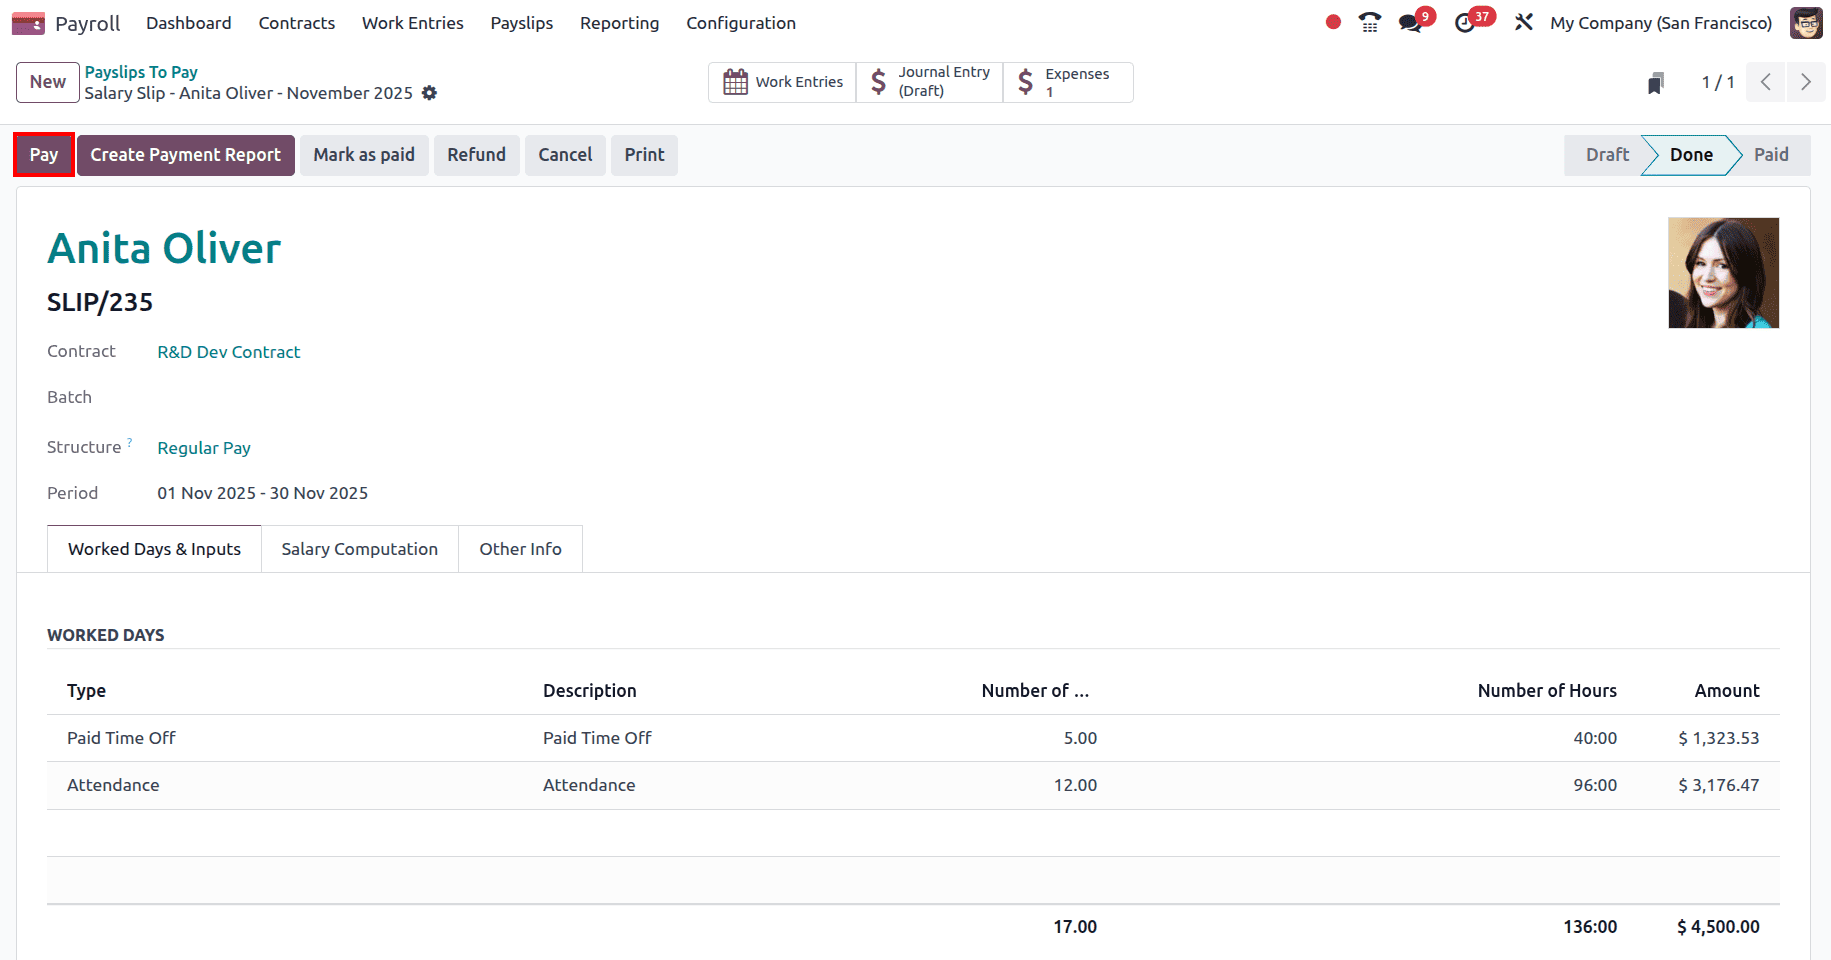
Task: Expand the Structure help tooltip marker
Action: click(129, 441)
